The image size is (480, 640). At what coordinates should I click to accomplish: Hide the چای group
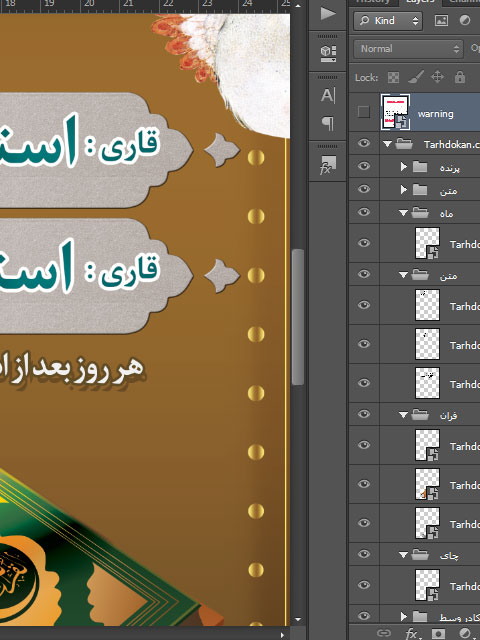click(364, 554)
